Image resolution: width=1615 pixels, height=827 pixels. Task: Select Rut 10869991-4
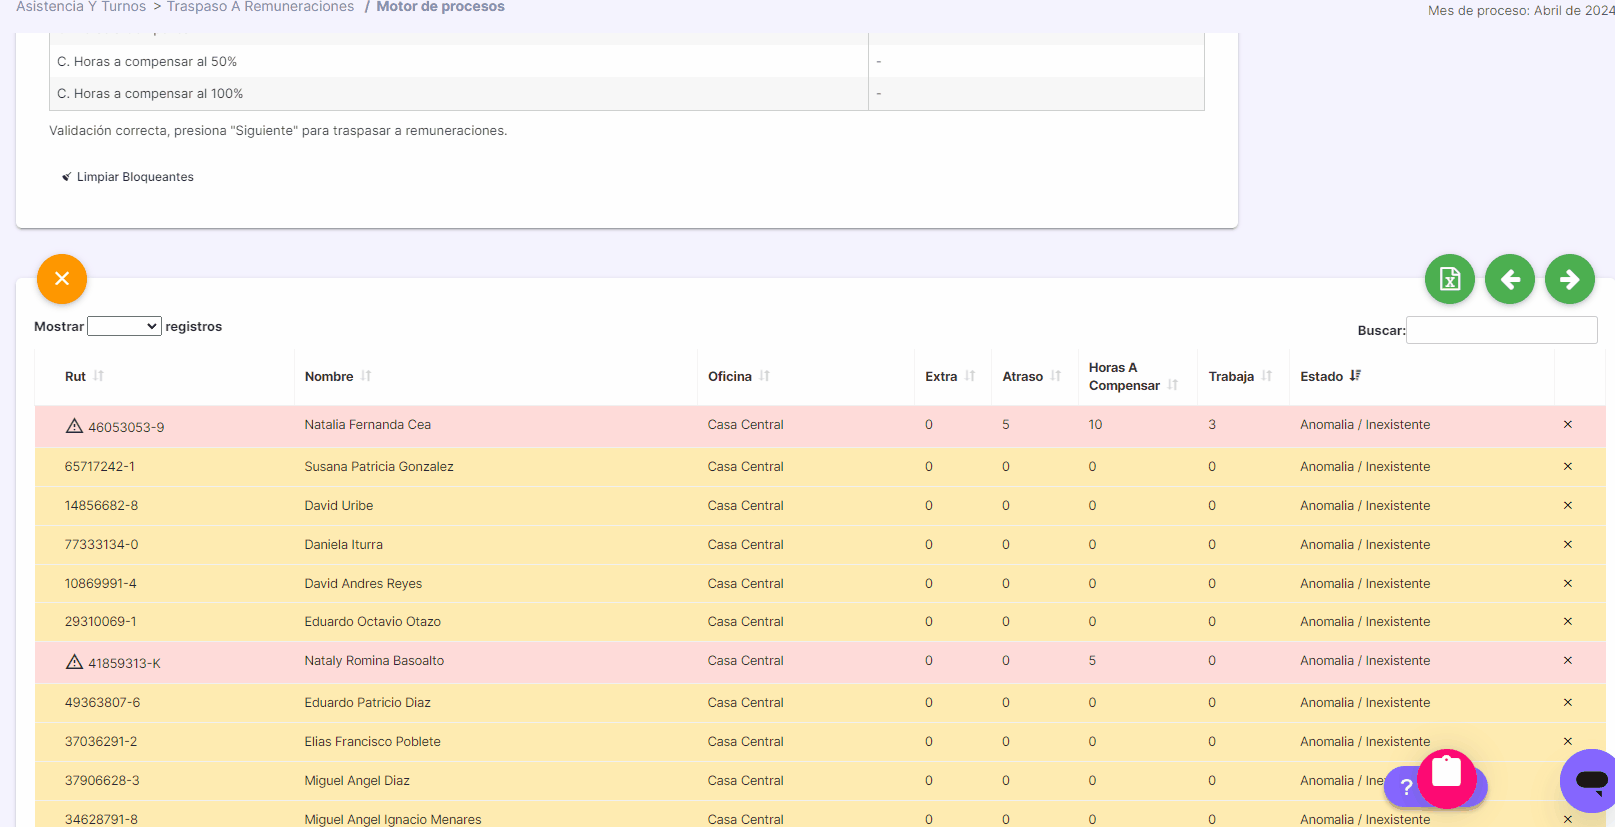100,584
